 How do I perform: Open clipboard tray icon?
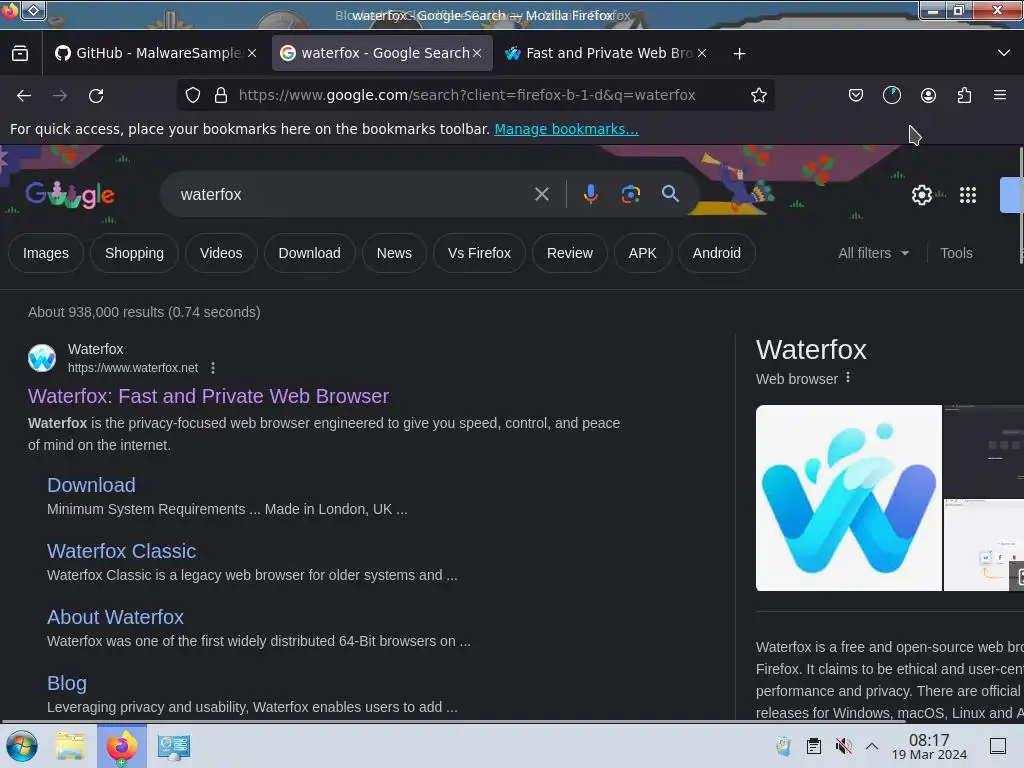813,746
